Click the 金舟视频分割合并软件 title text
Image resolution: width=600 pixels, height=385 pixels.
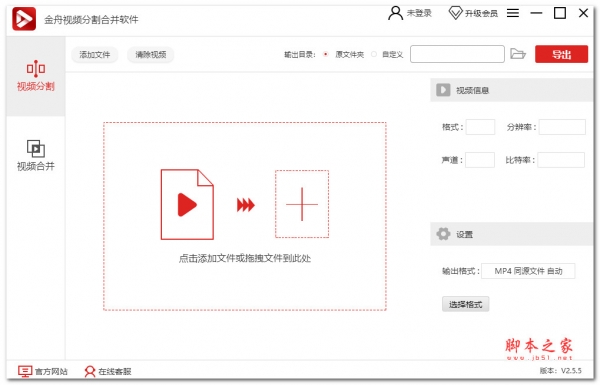[x=91, y=19]
